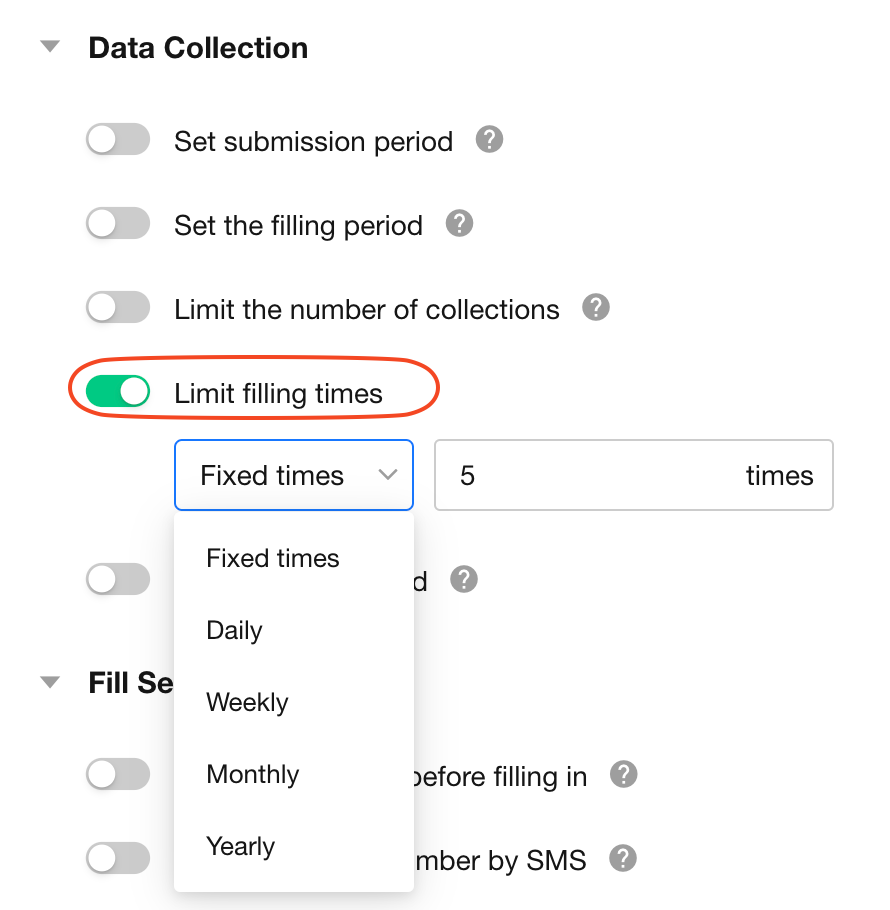Viewport: 890px width, 910px height.
Task: Collapse the Fill Settings section triangle
Action: pos(50,683)
